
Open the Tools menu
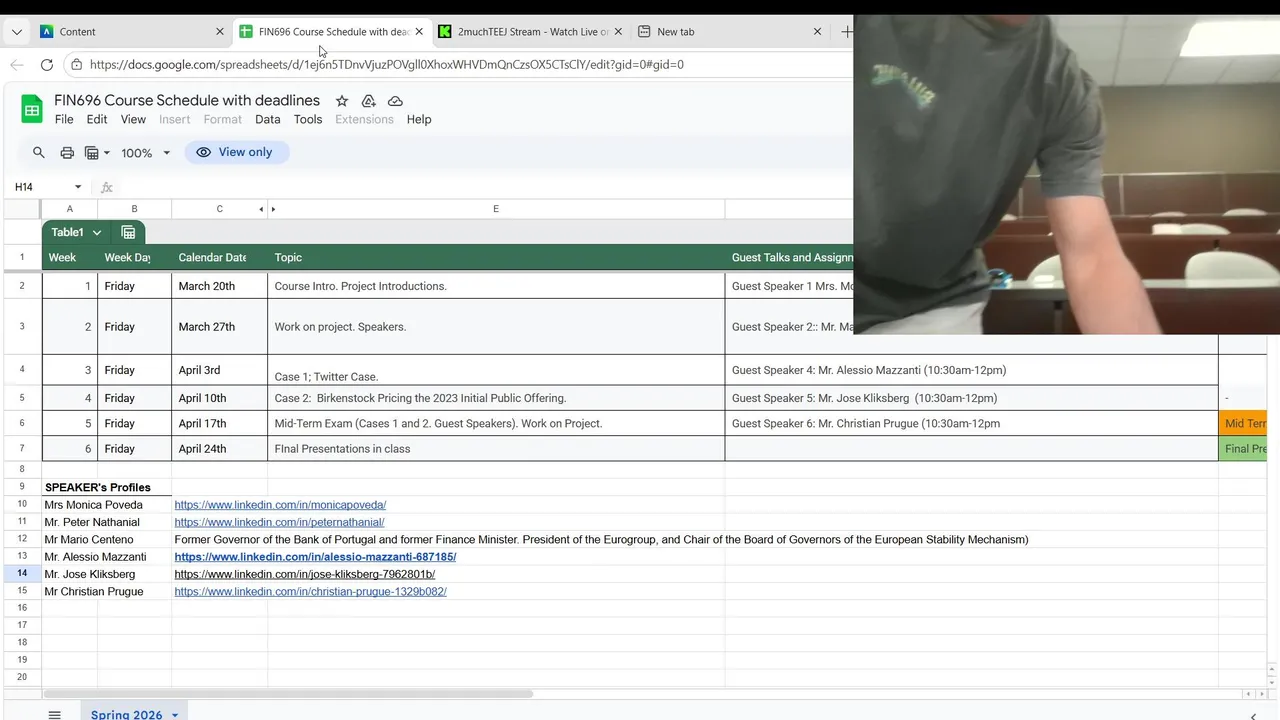(x=308, y=119)
